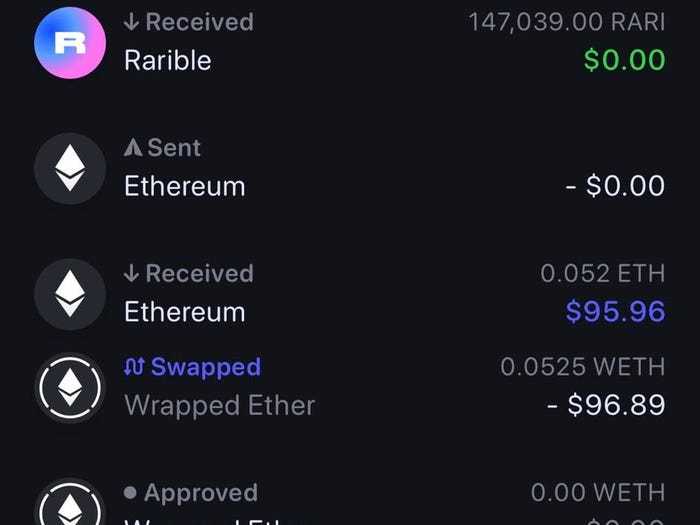This screenshot has width=700, height=525.
Task: Click the $95.96 received value
Action: point(615,311)
